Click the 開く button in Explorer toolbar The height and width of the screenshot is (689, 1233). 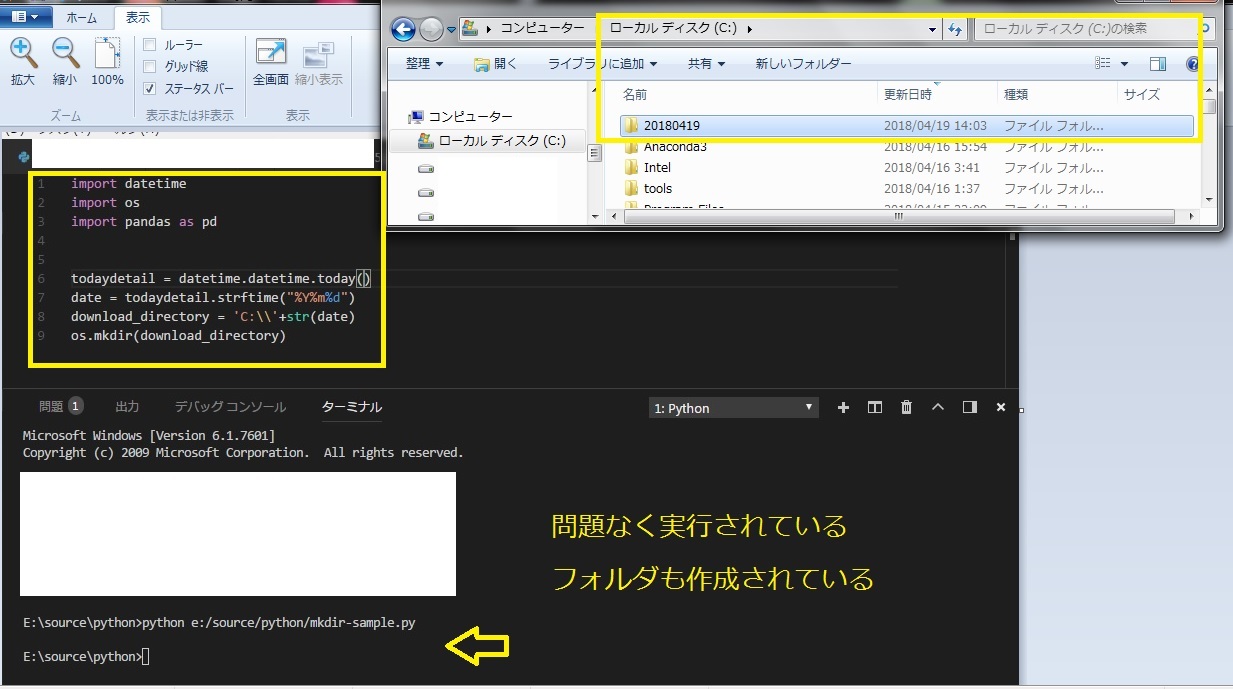click(496, 64)
